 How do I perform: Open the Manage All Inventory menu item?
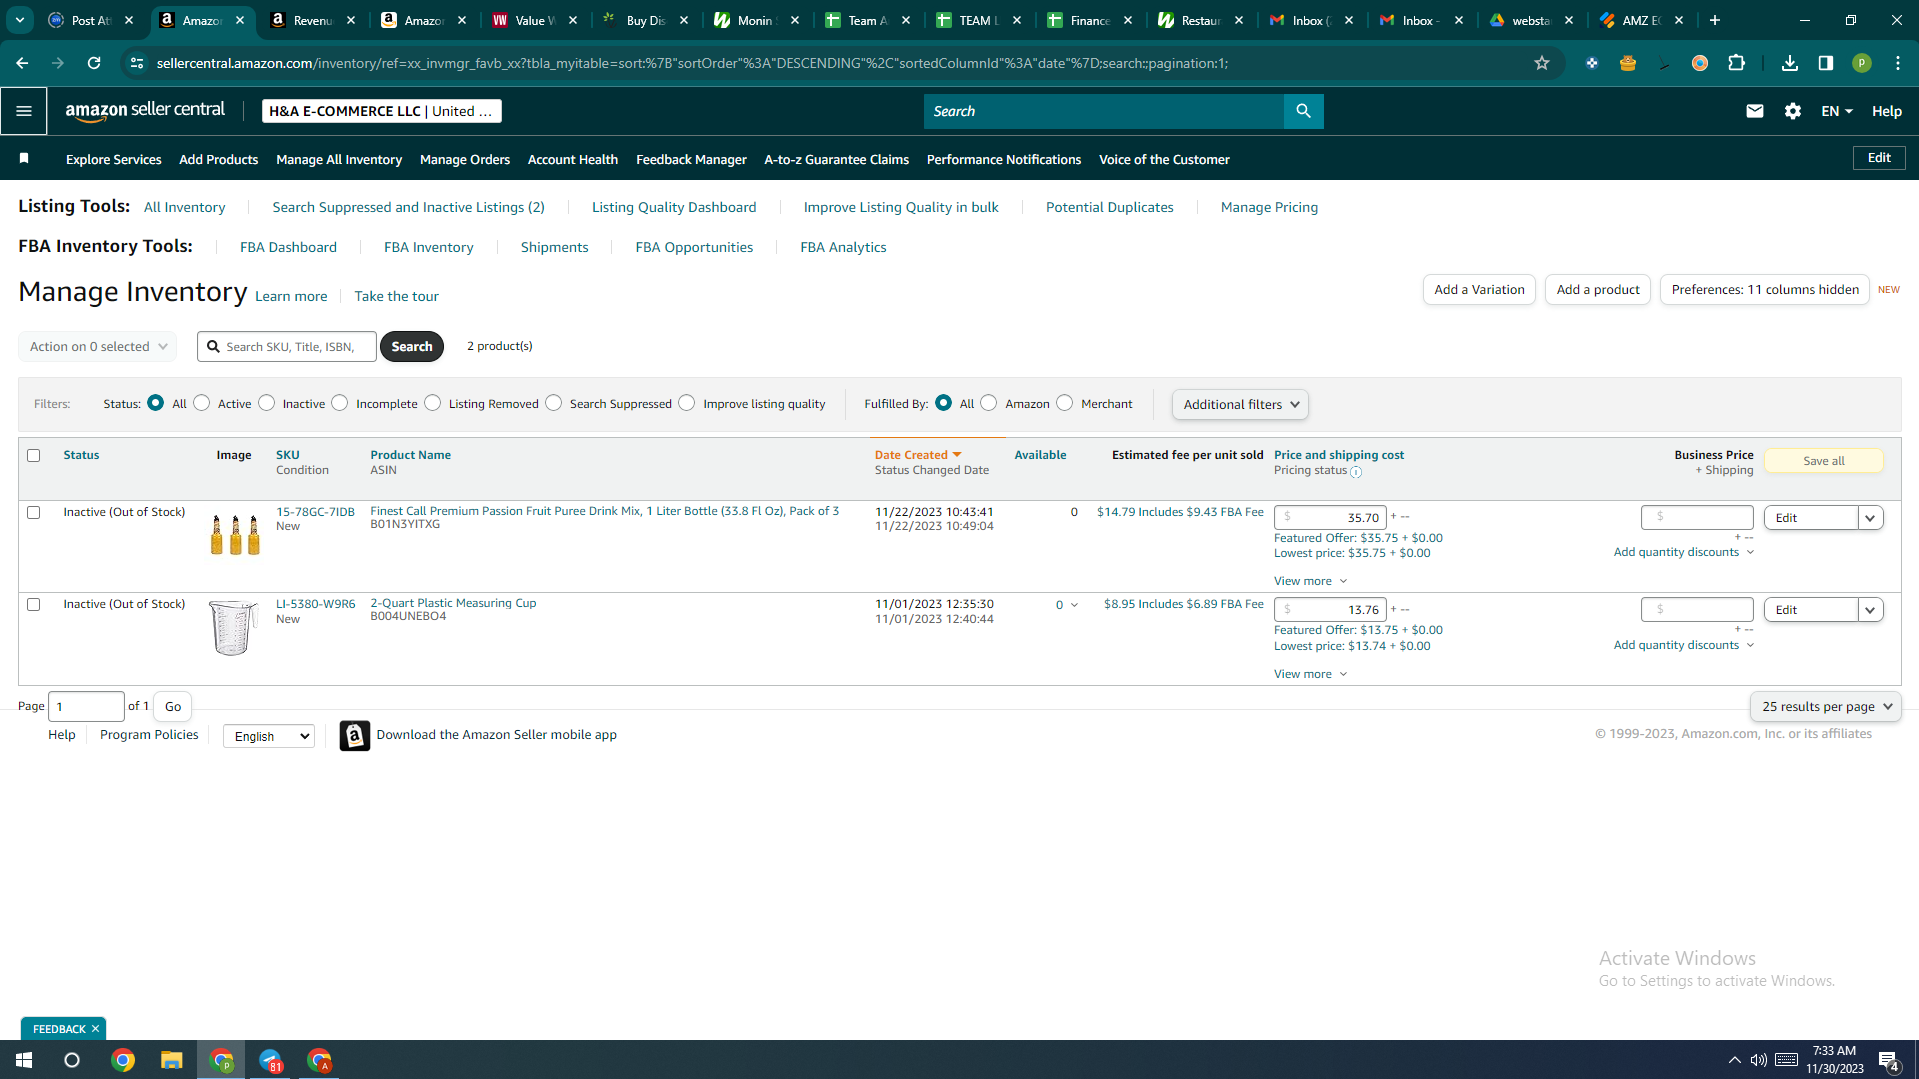(339, 159)
